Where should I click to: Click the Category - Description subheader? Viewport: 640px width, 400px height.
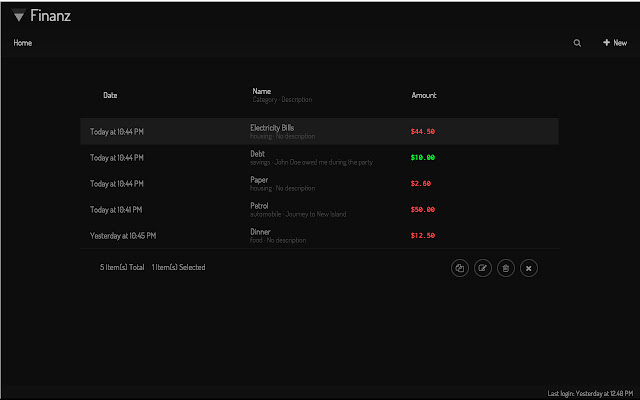click(x=282, y=99)
